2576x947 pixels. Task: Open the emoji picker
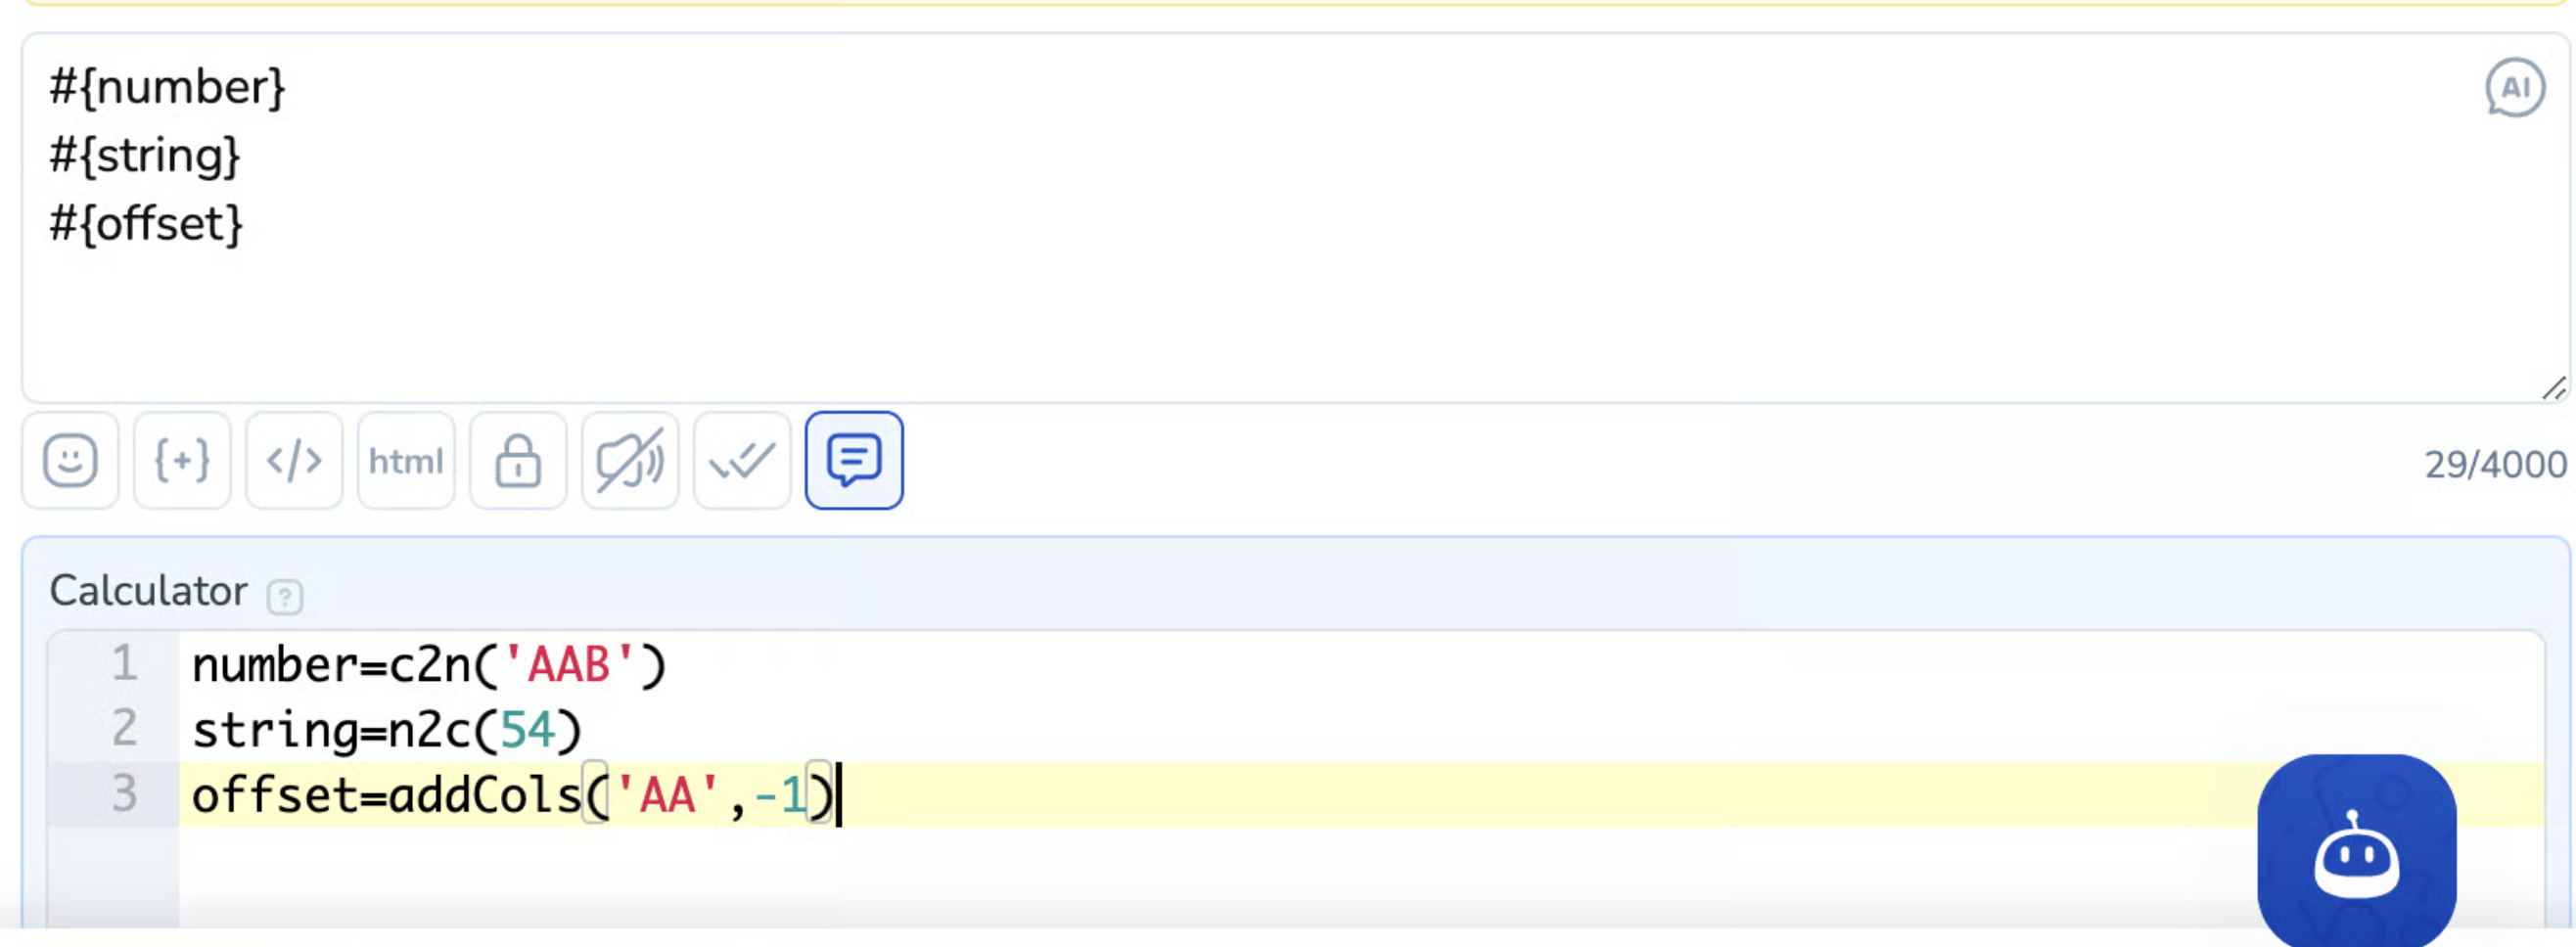(70, 461)
